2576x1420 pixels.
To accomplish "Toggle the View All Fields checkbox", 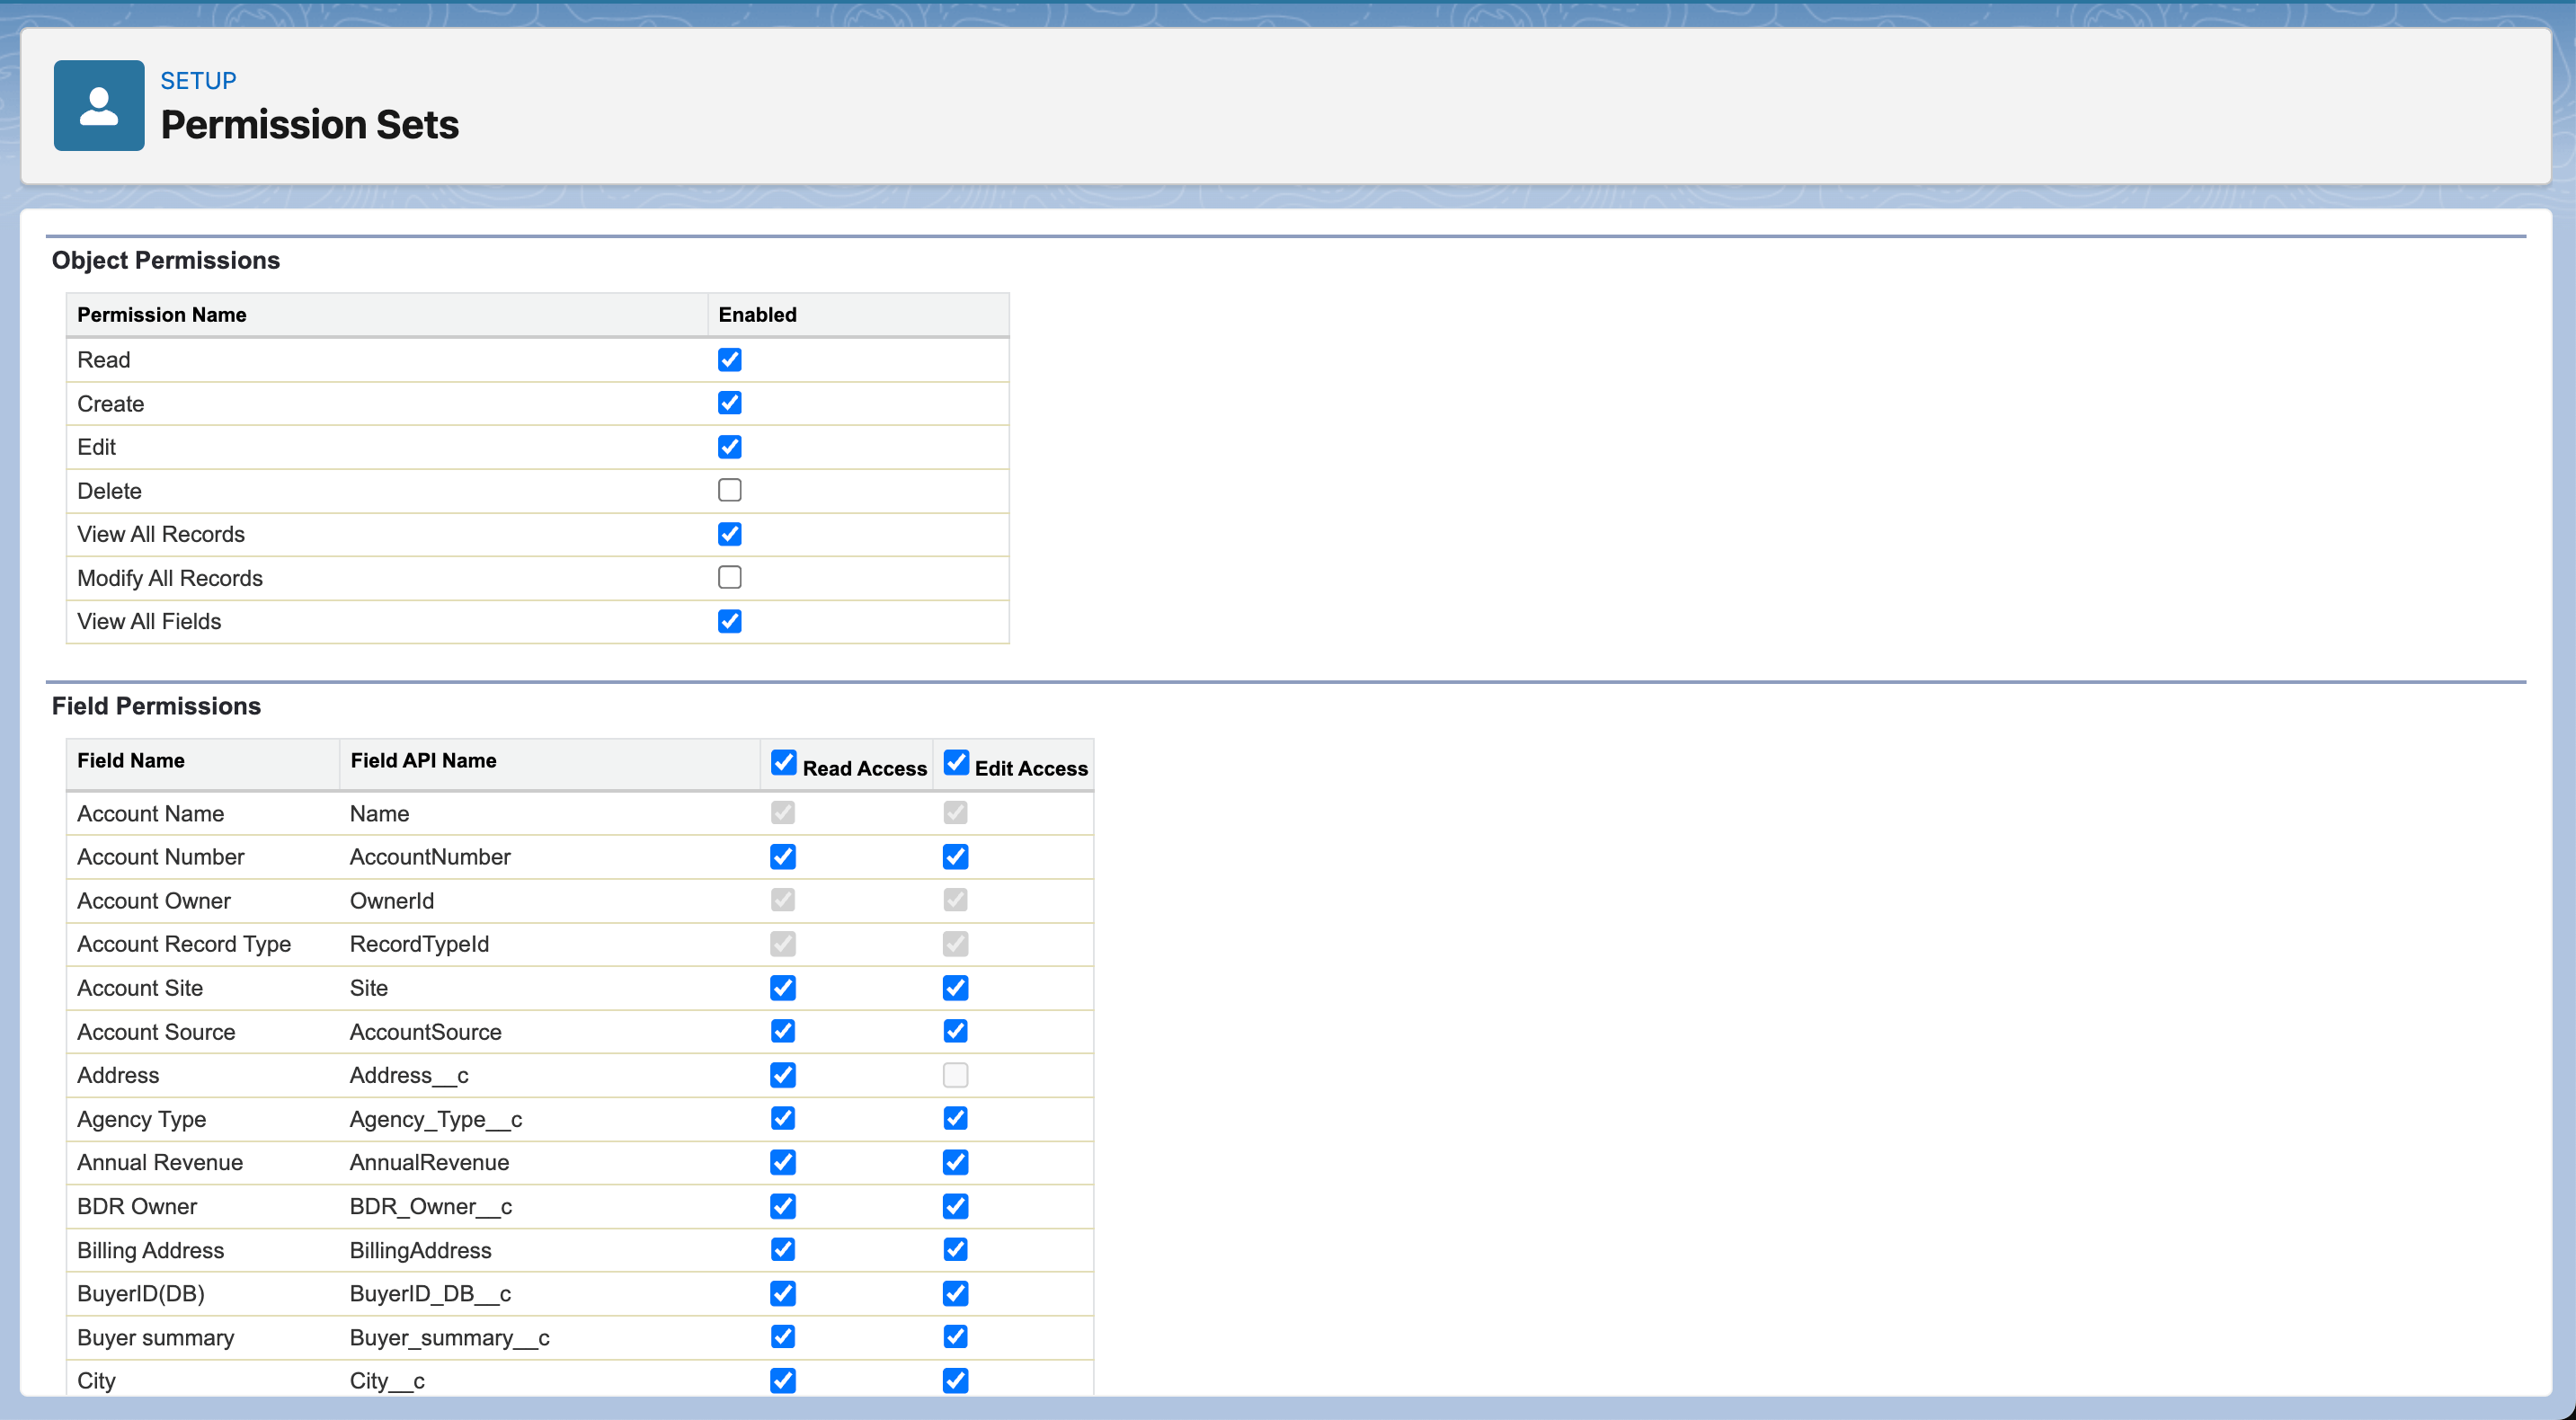I will [730, 621].
